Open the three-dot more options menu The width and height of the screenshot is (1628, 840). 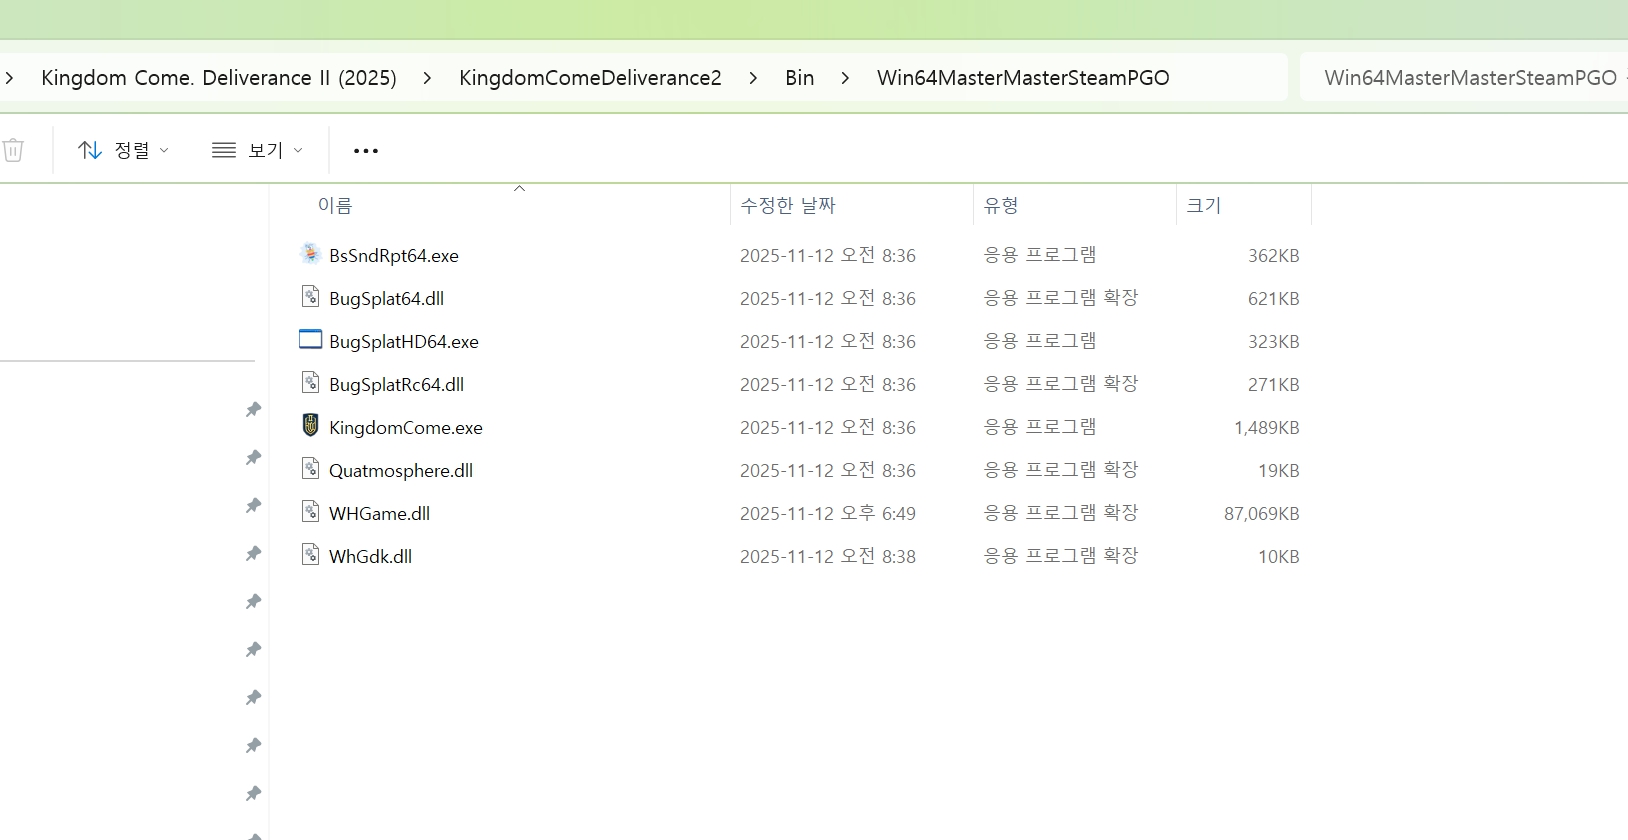pyautogui.click(x=366, y=151)
